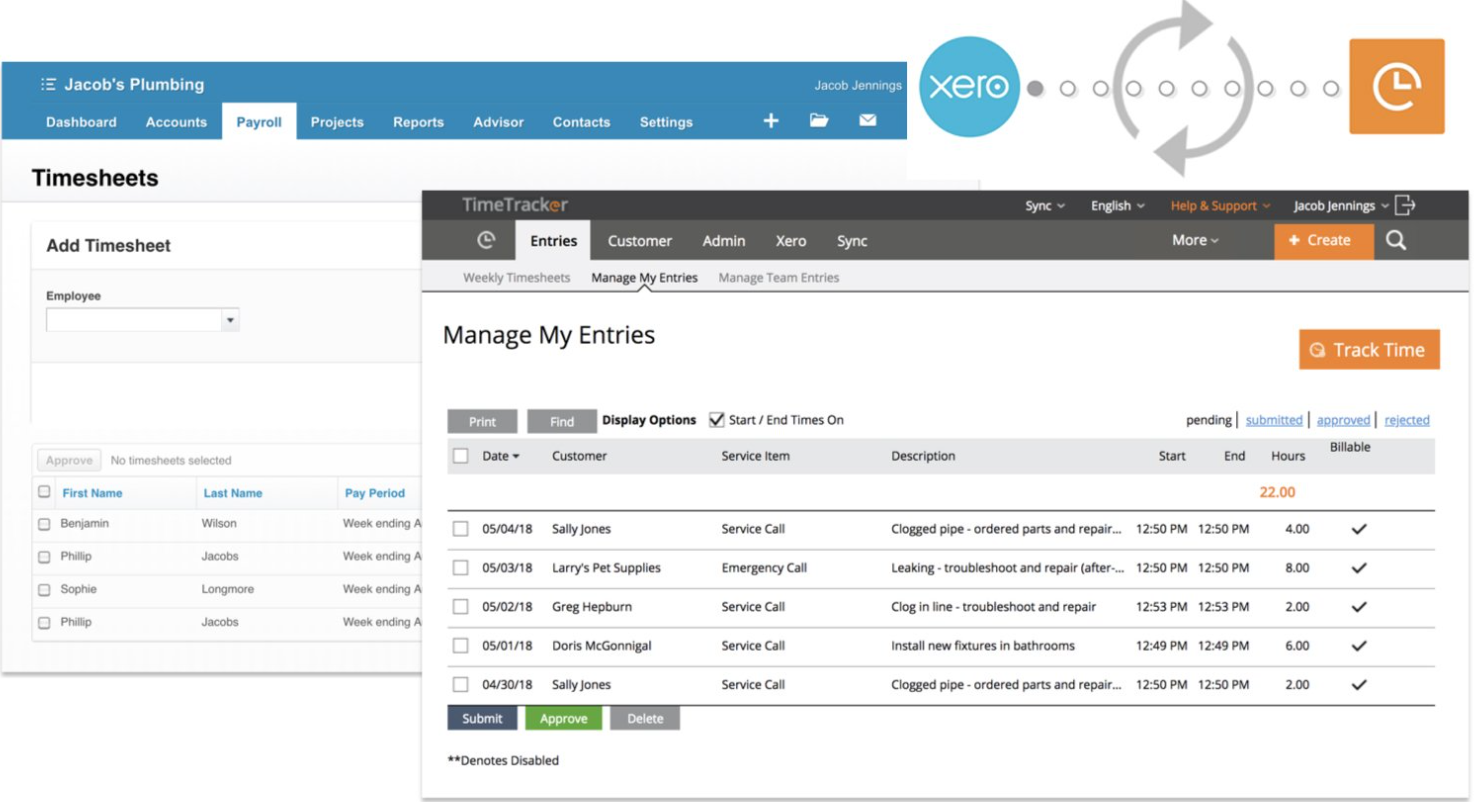Open the envelope mail icon in Xero
Viewport: 1474px width, 802px height.
point(867,120)
